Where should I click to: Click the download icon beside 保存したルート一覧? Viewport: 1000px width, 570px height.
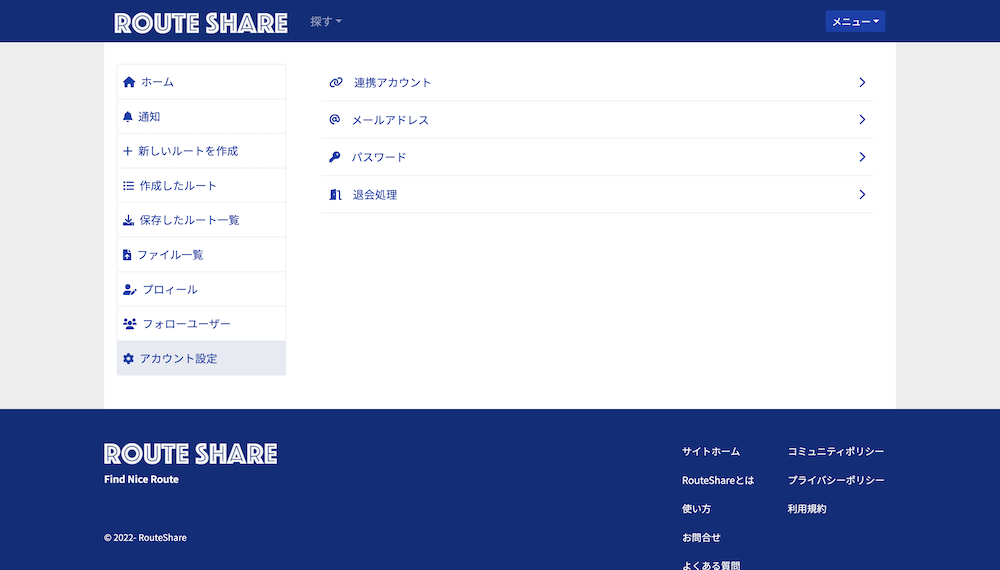128,220
